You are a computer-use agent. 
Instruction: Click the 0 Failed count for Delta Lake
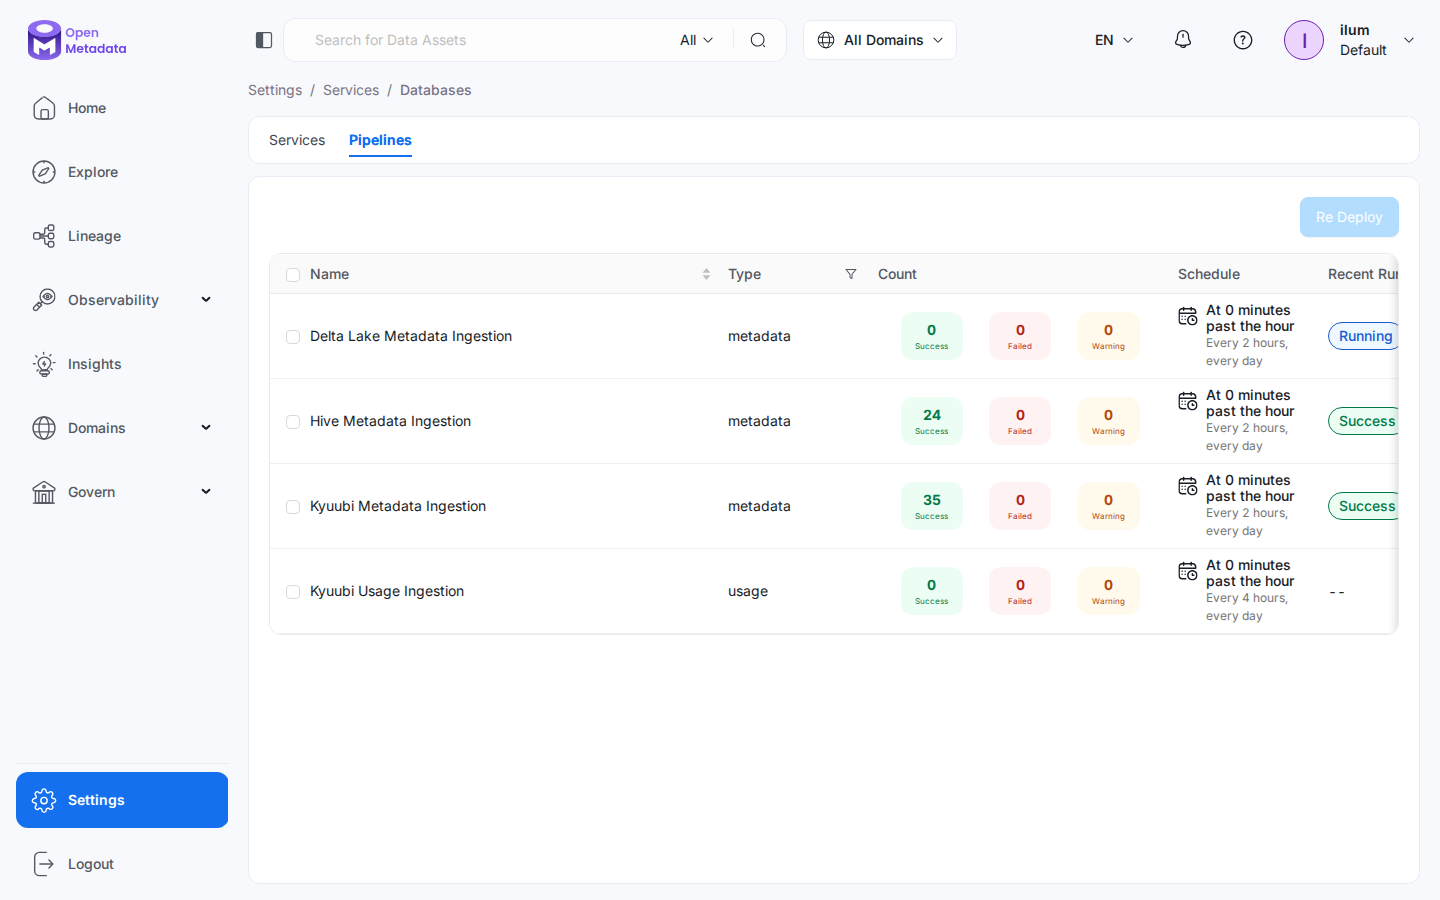click(x=1020, y=336)
